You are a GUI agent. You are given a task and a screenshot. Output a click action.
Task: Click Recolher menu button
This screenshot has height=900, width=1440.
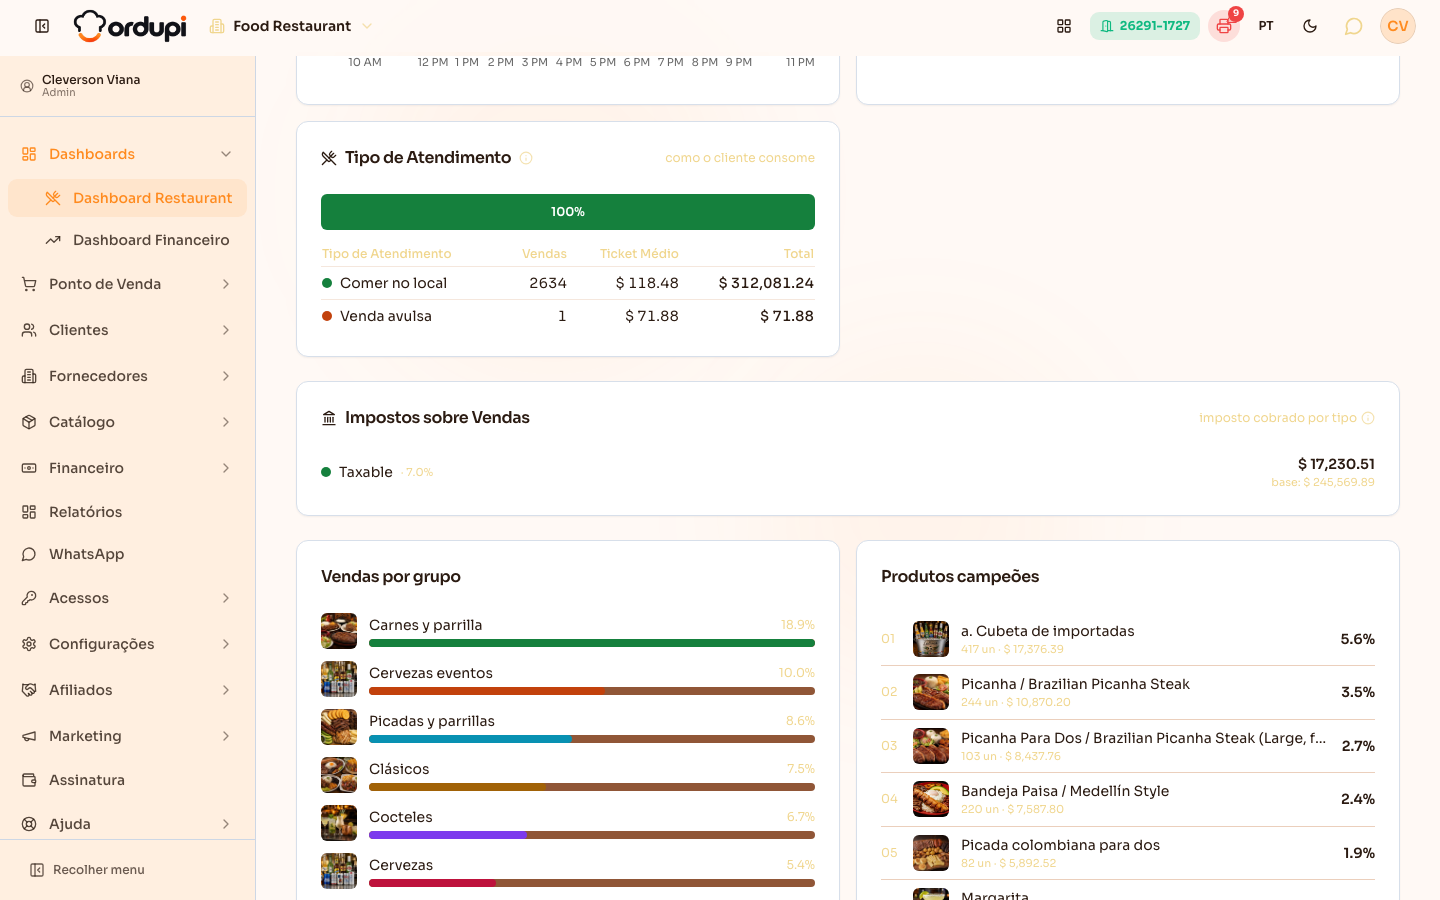[87, 870]
